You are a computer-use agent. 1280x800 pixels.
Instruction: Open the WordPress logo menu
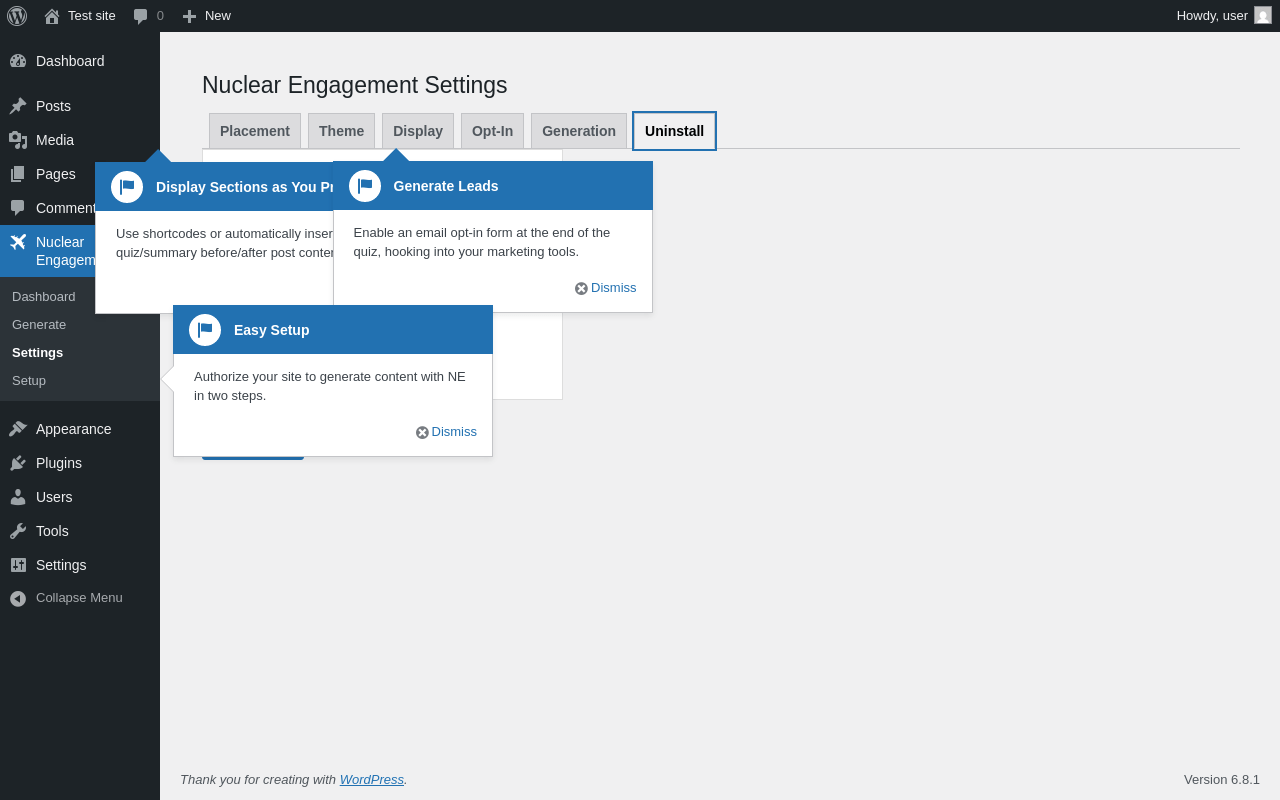pos(17,16)
